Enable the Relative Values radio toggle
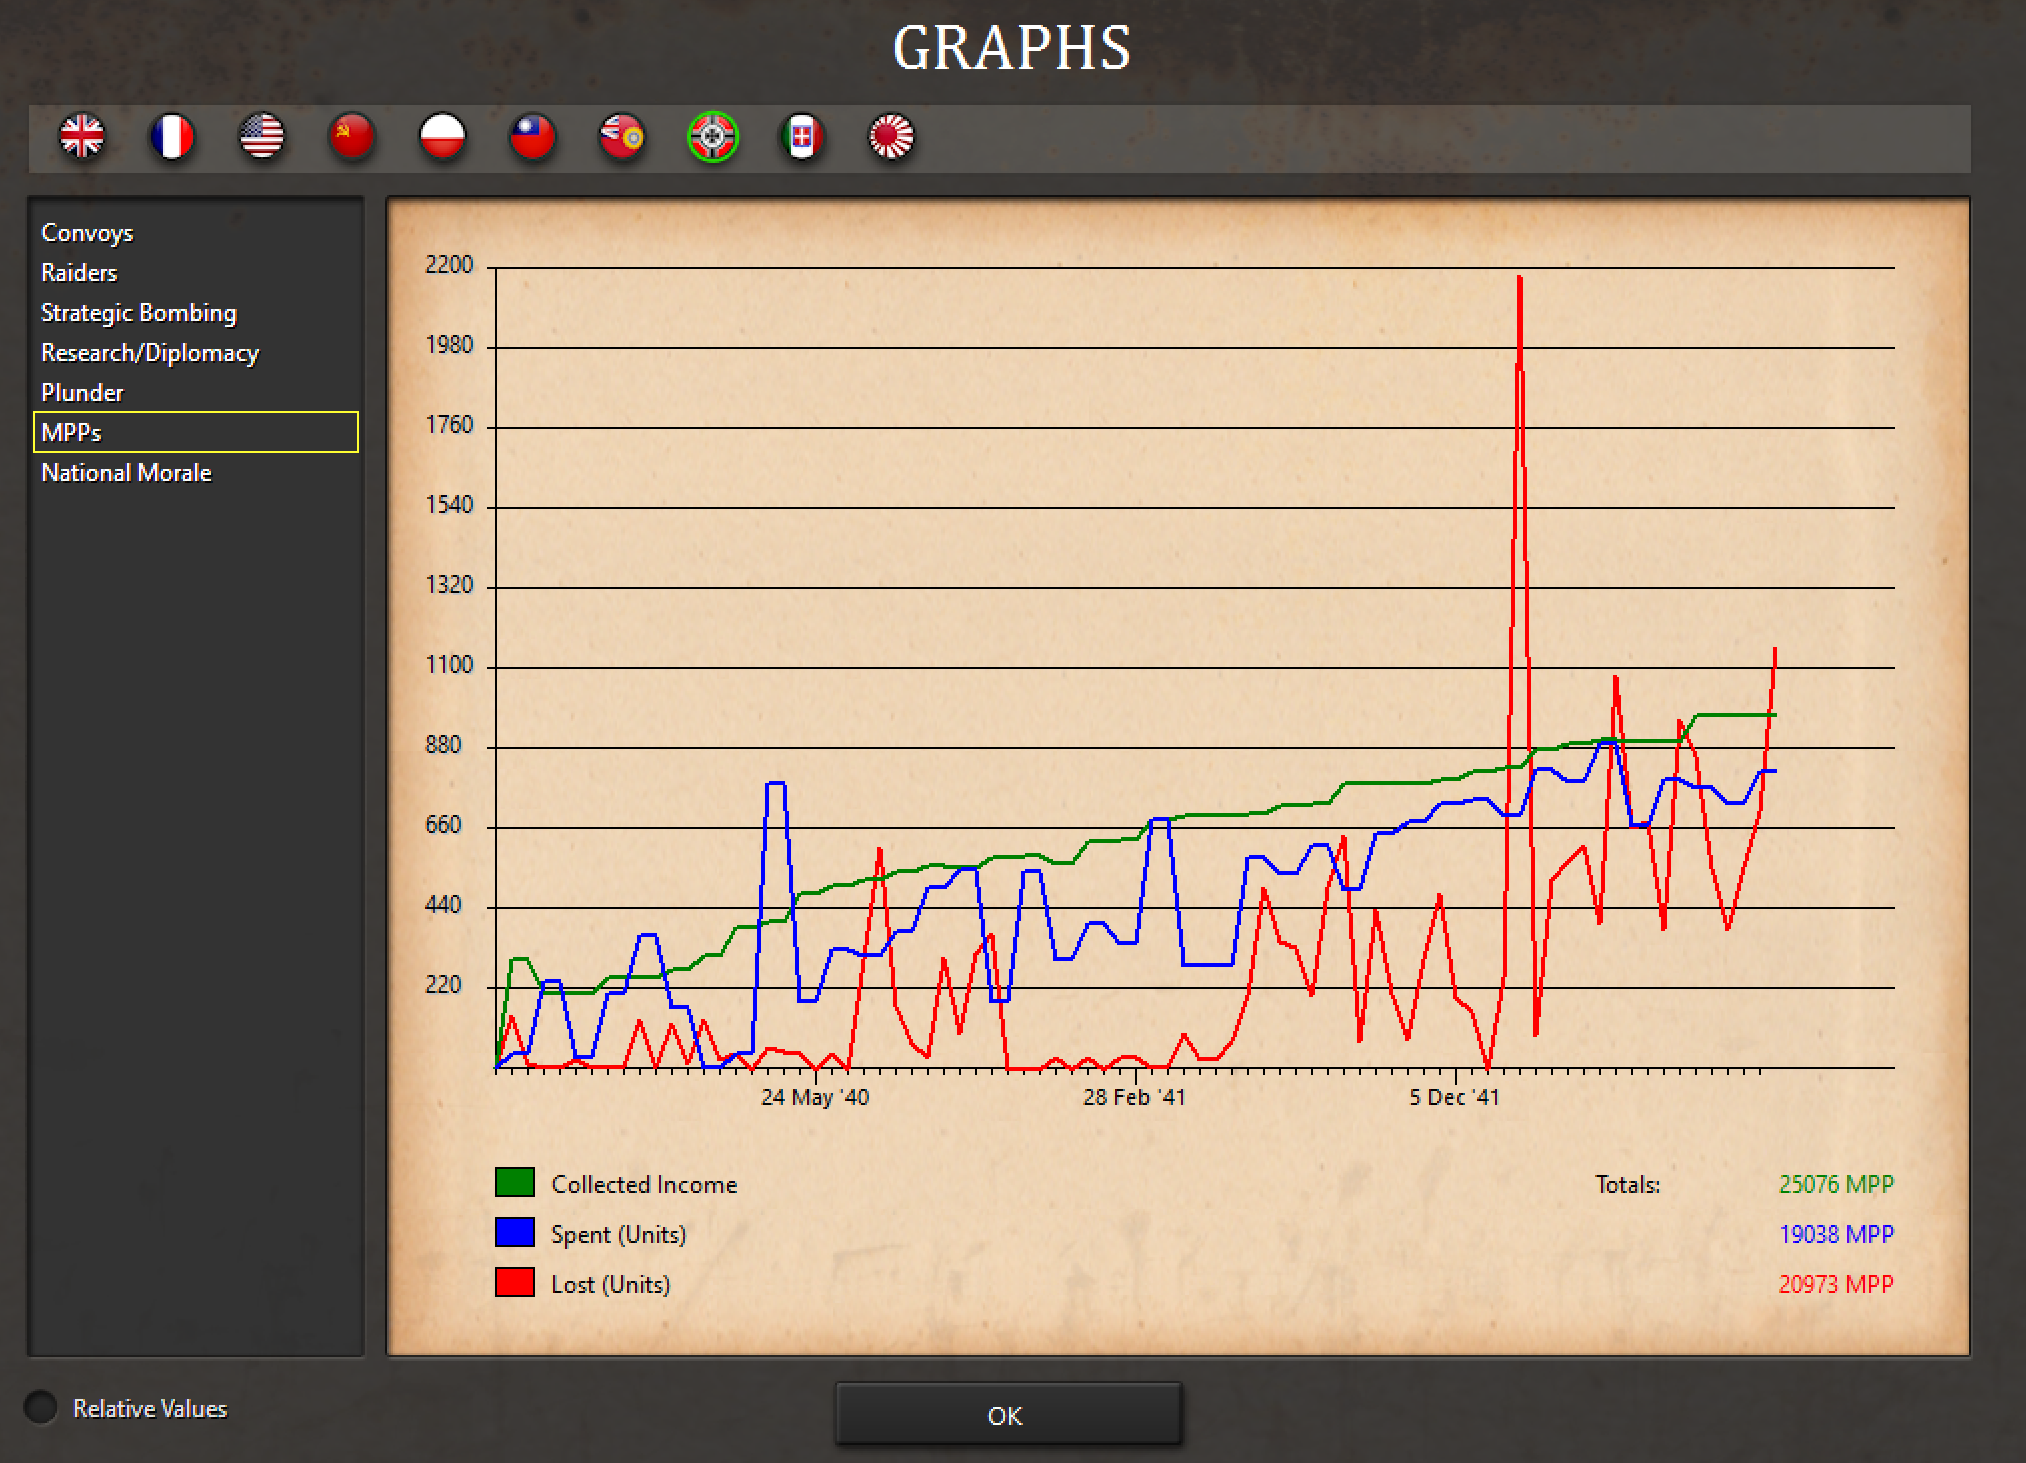2026x1463 pixels. (x=41, y=1407)
